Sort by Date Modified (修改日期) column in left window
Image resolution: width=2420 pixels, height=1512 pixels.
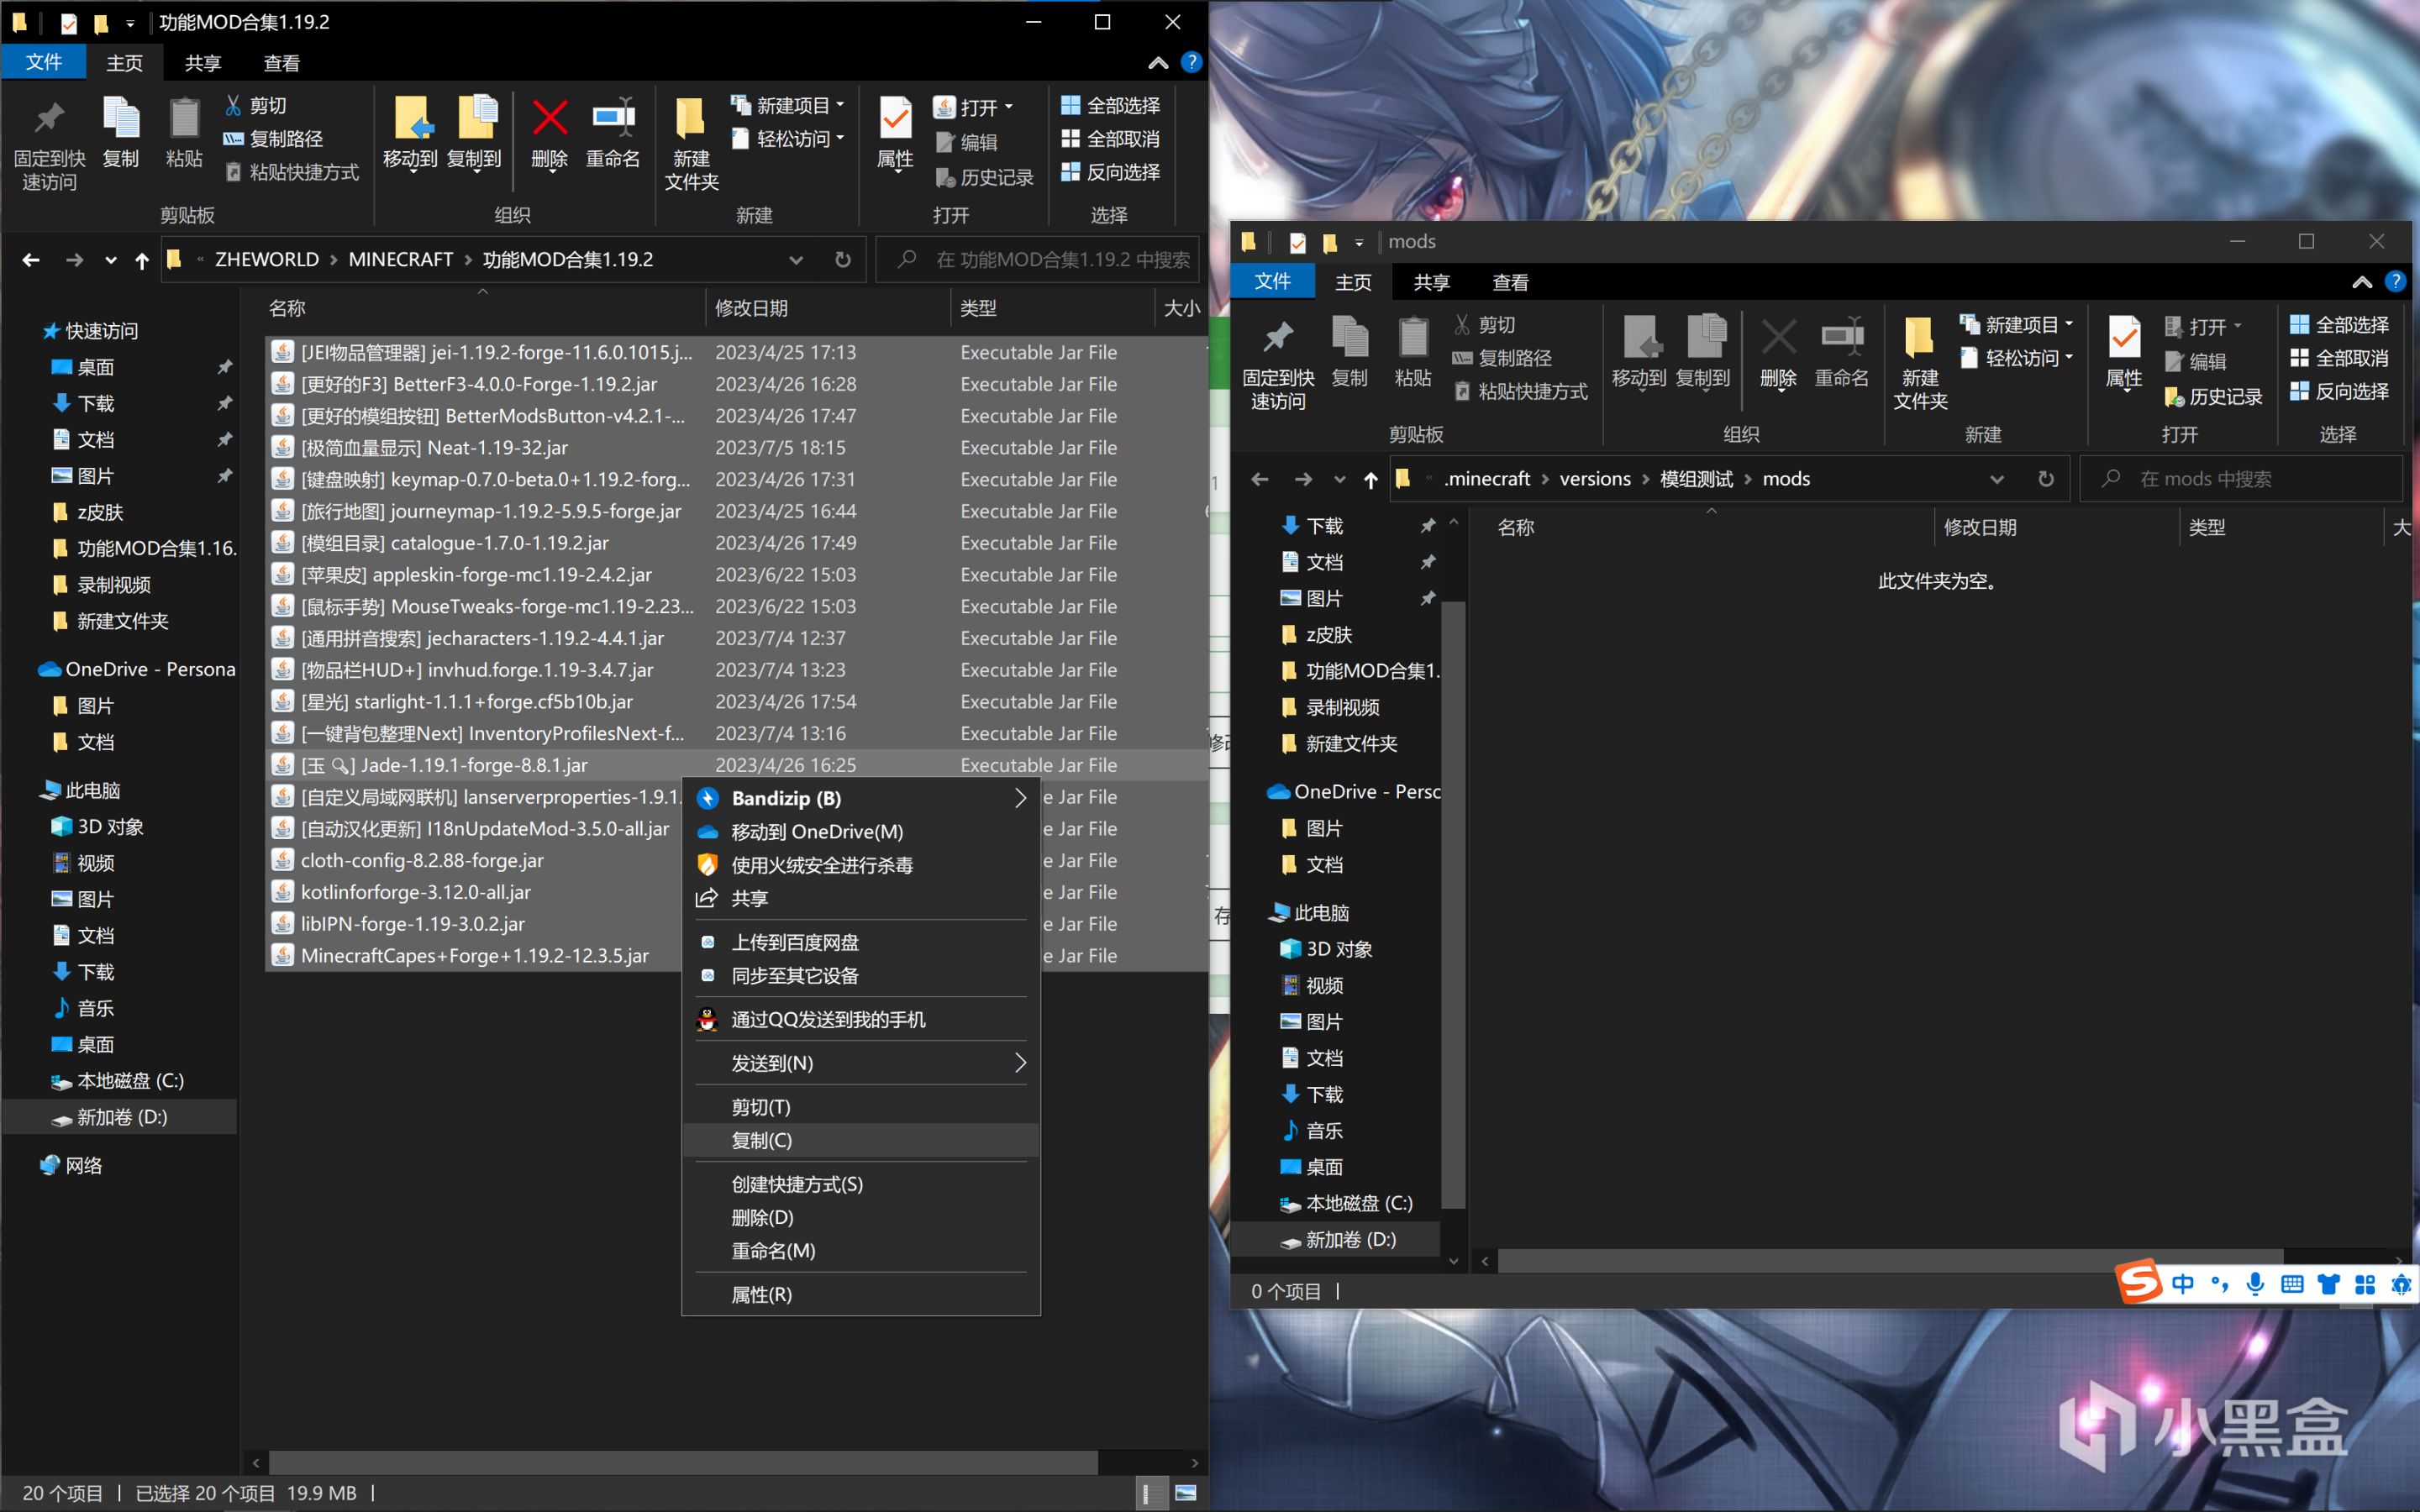tap(828, 308)
